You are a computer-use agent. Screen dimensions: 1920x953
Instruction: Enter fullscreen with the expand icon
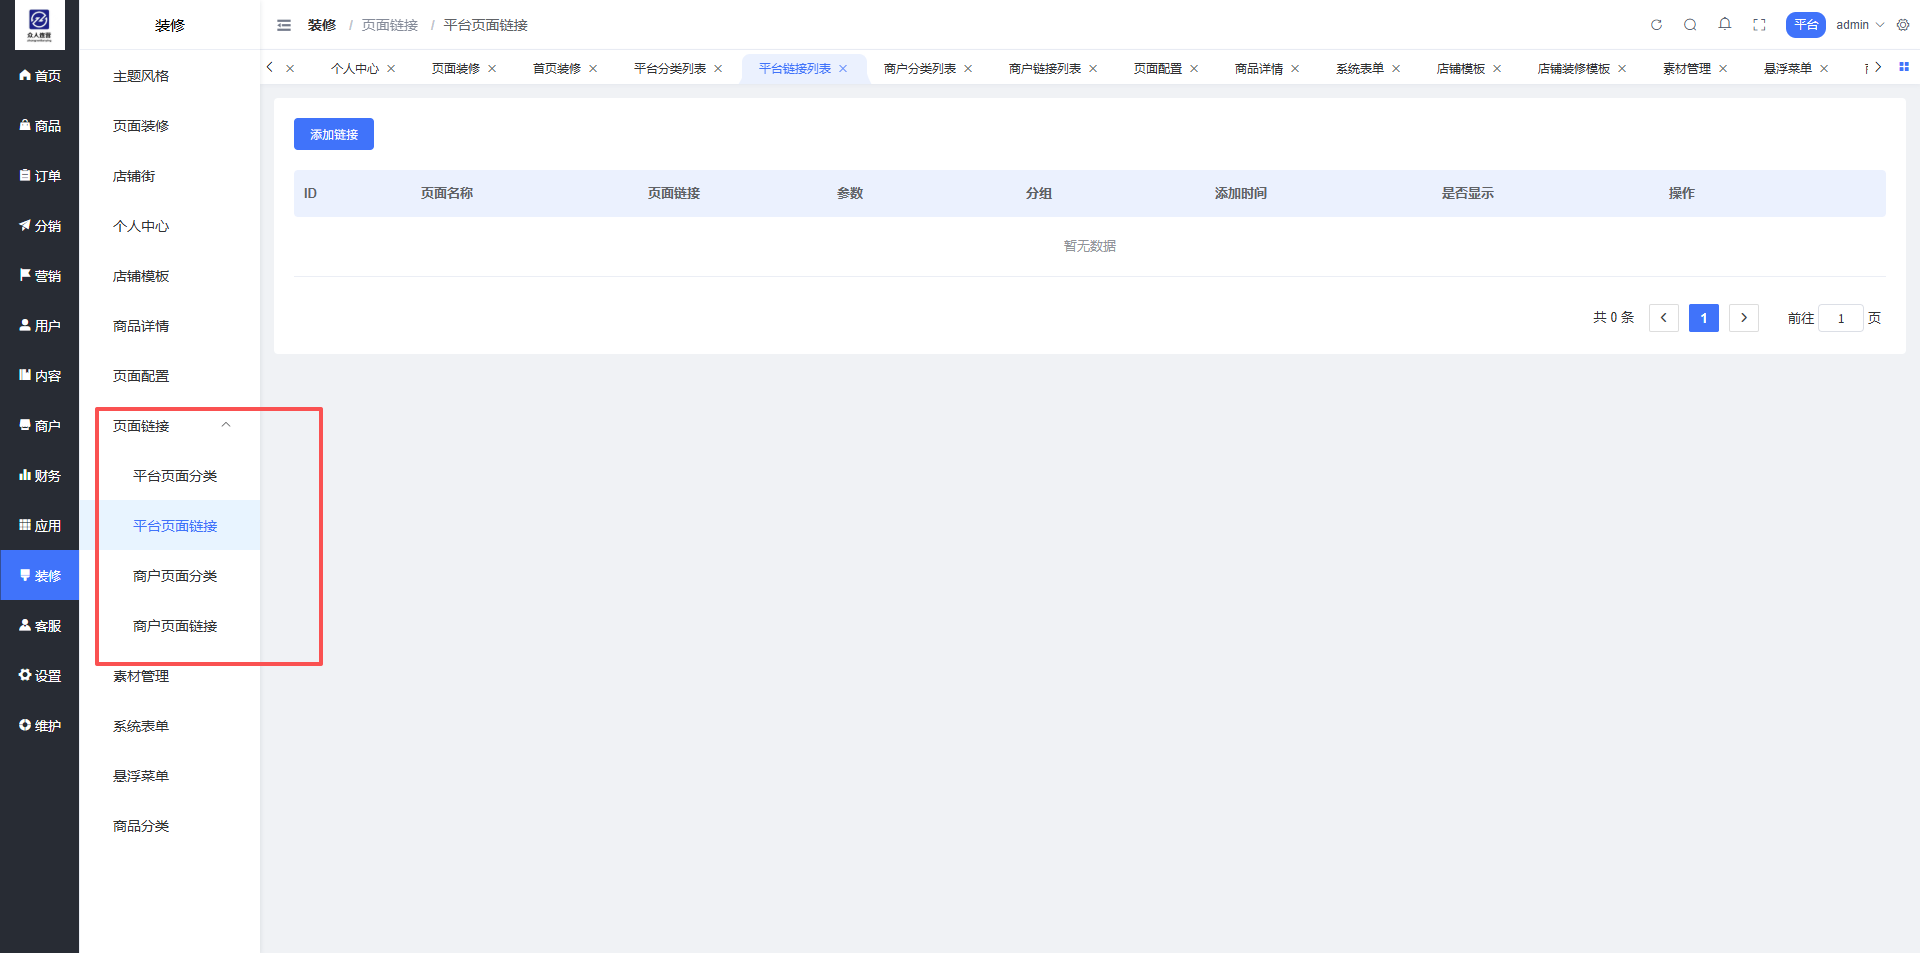tap(1759, 24)
